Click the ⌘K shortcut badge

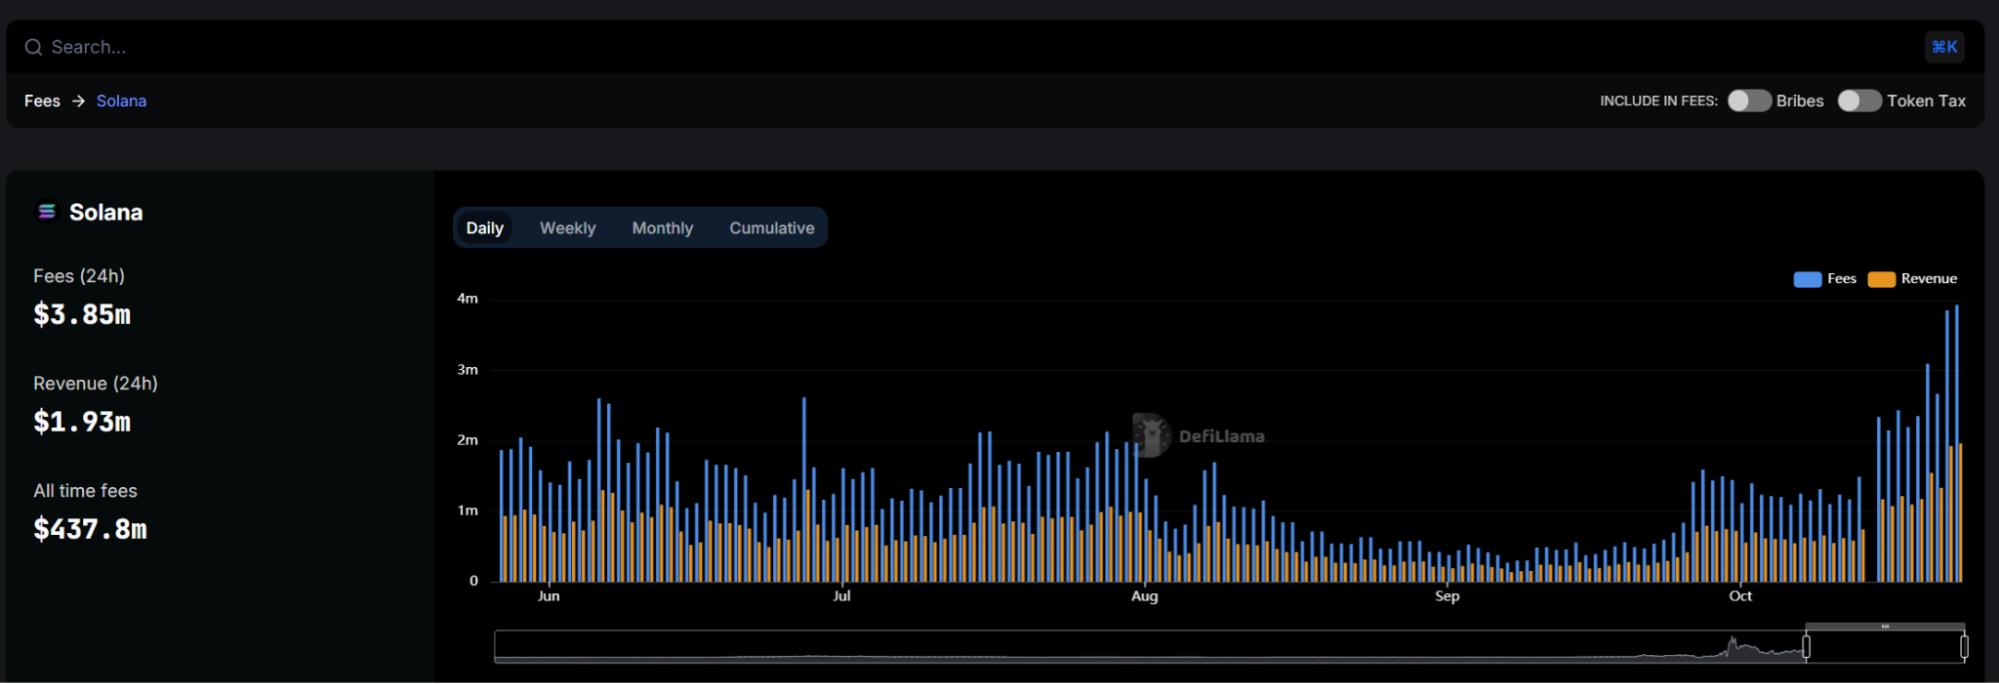[1944, 47]
